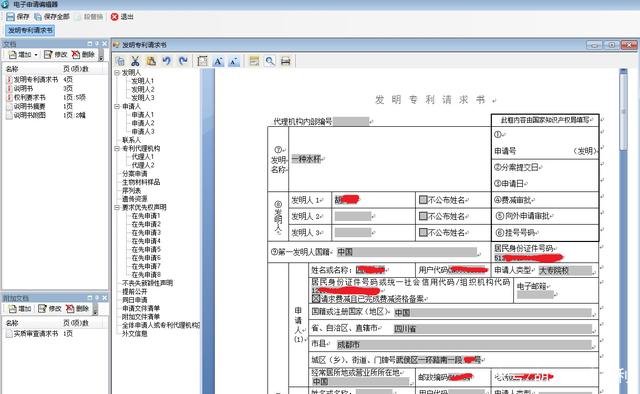Image resolution: width=640 pixels, height=394 pixels.
Task: Click the page layout icon beside redo
Action: pyautogui.click(x=202, y=61)
